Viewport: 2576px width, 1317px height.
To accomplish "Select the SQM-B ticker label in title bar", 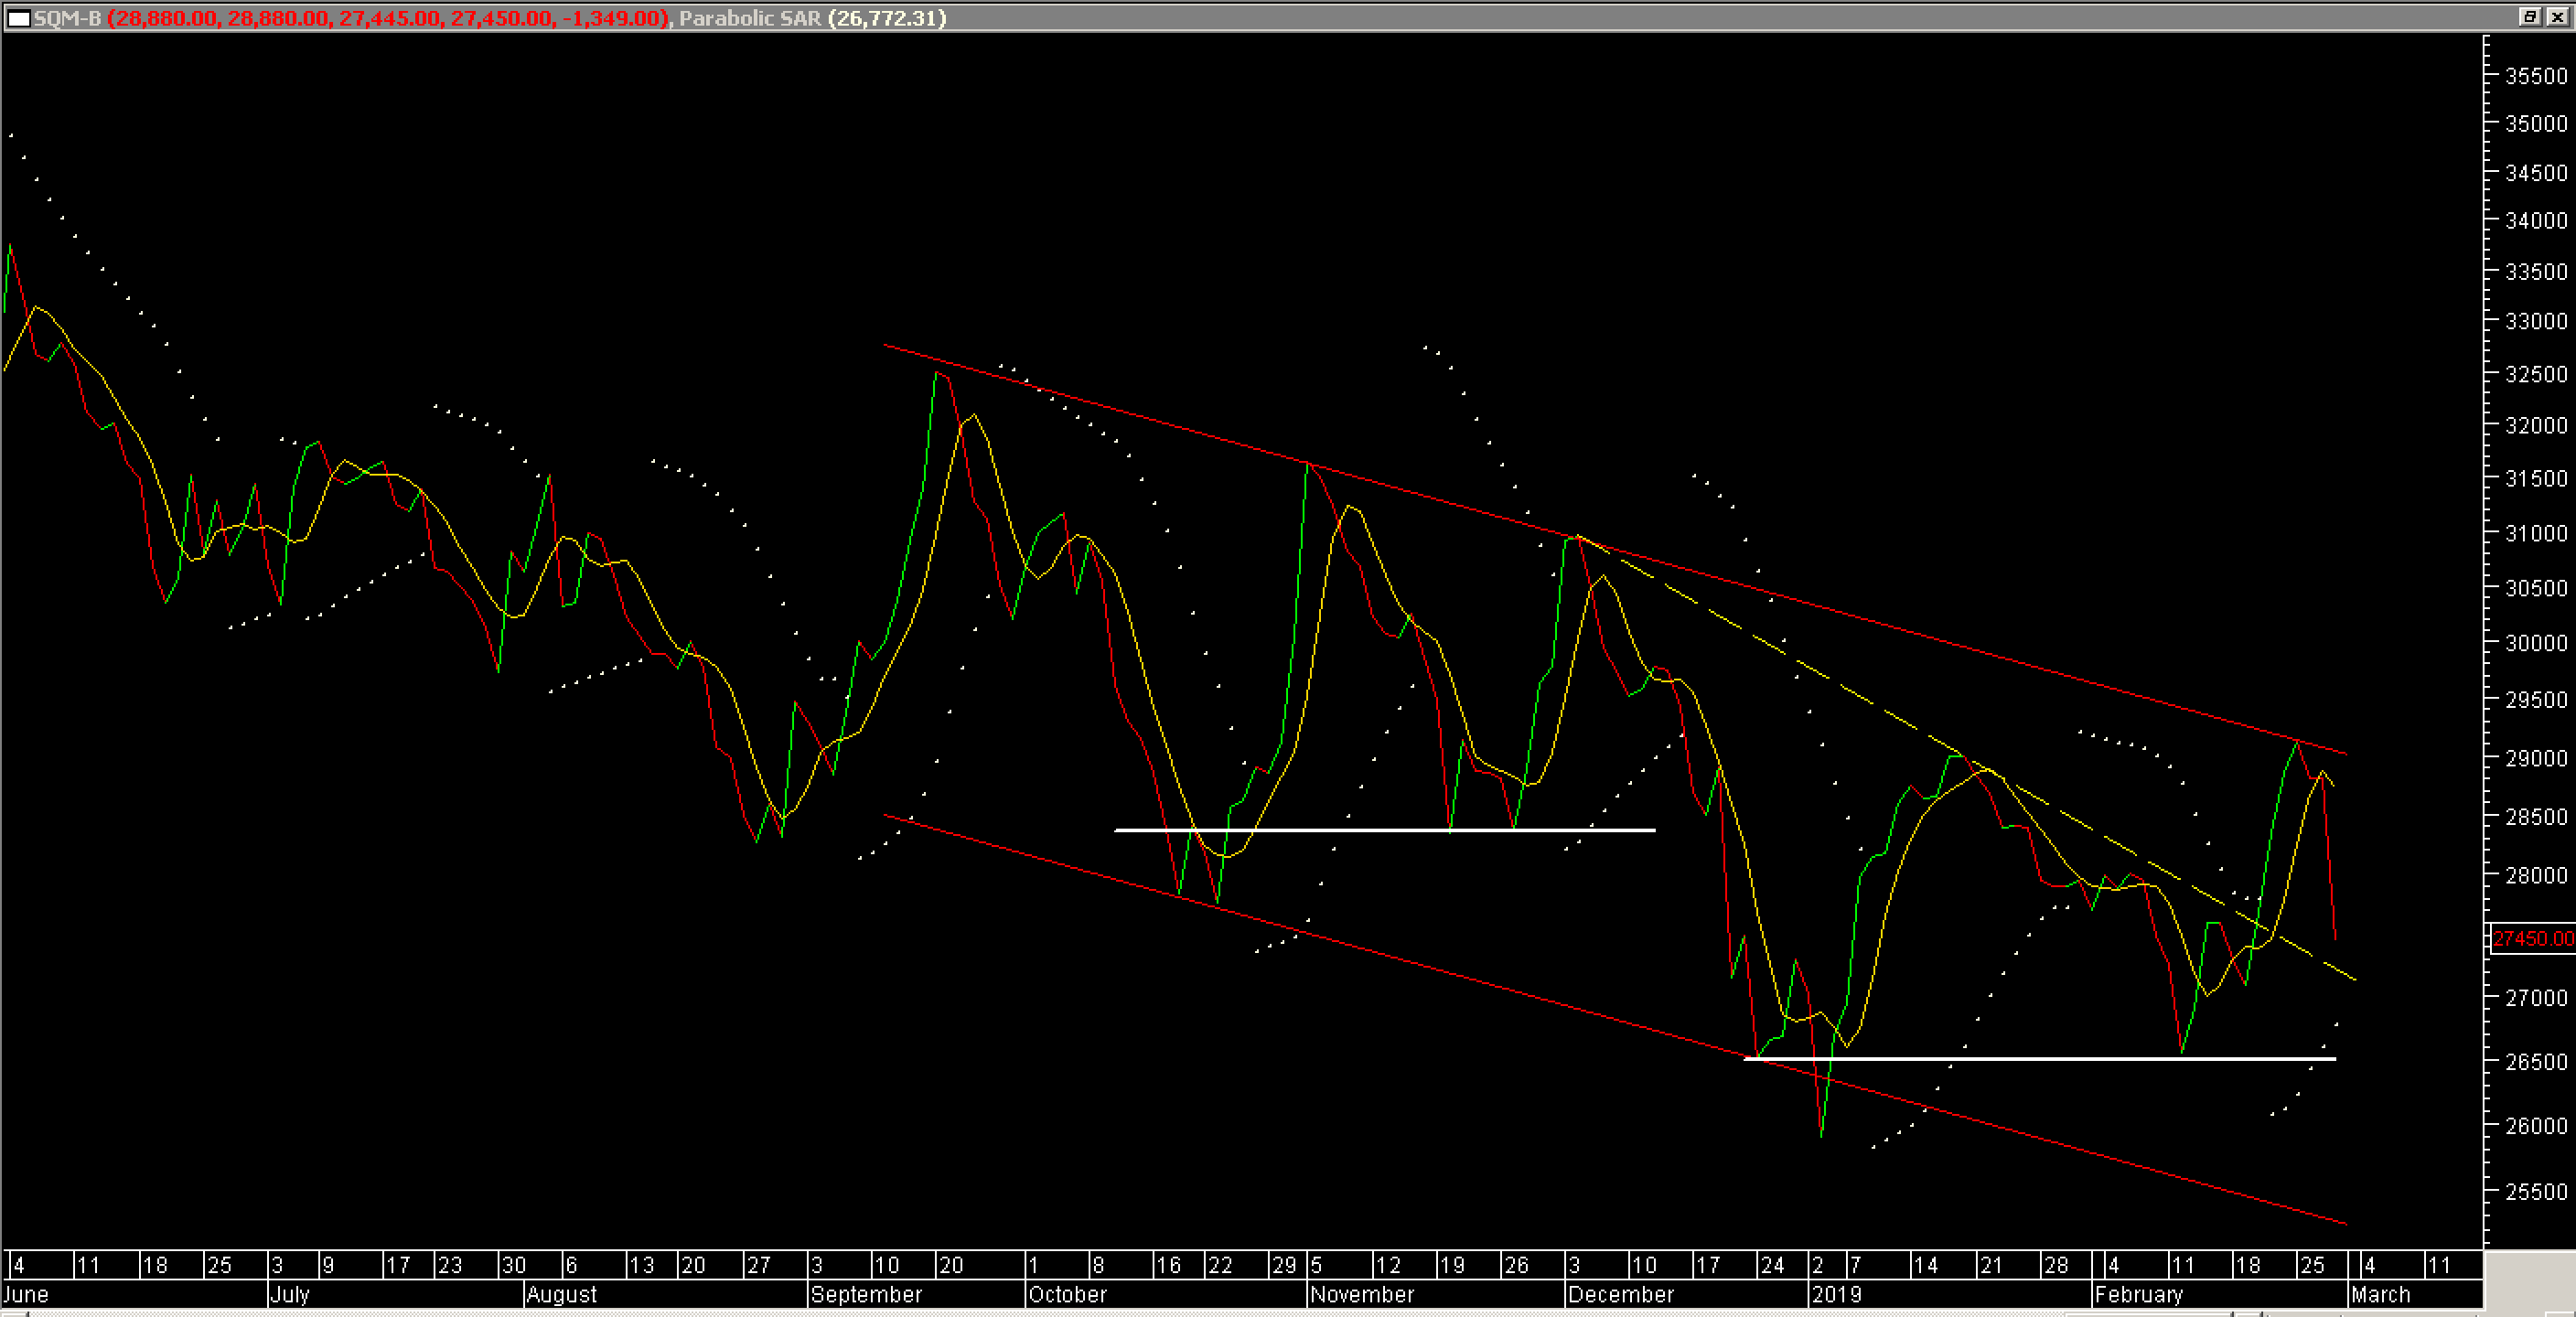I will tap(68, 18).
